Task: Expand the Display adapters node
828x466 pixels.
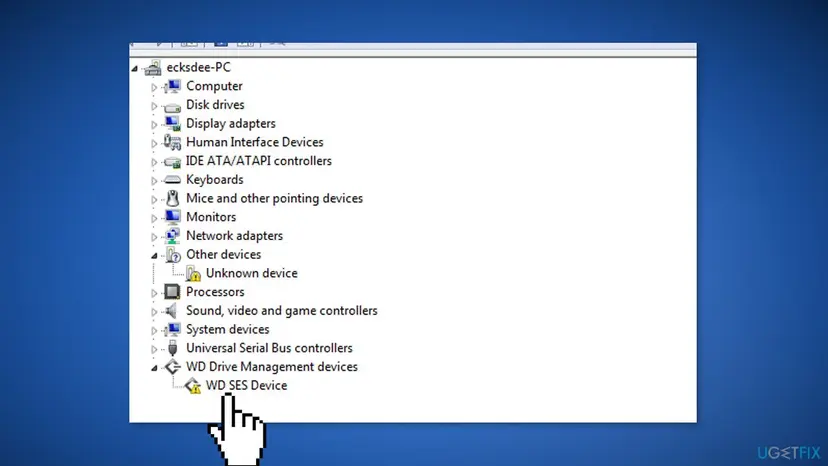Action: pyautogui.click(x=154, y=124)
